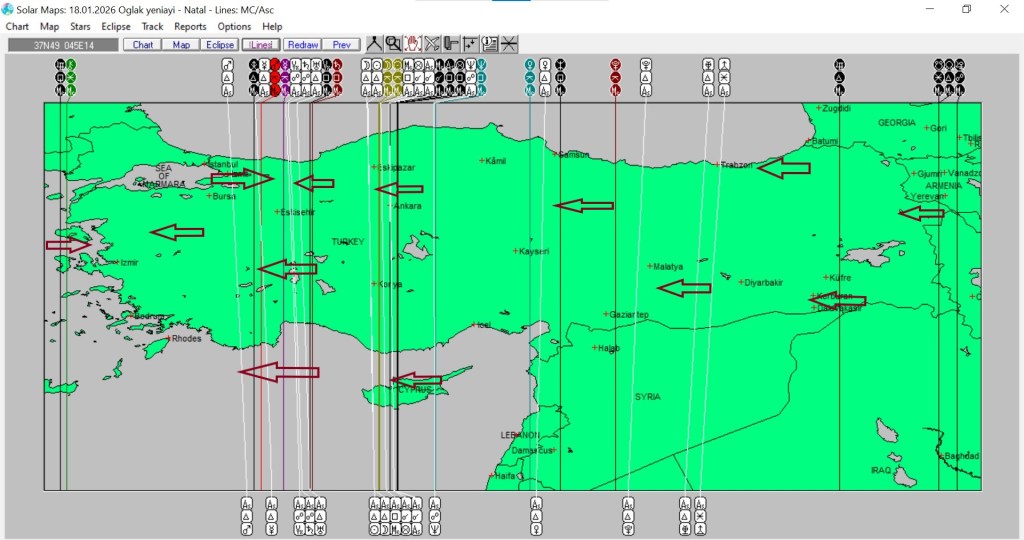
Task: Click the crosshair plus icon in the toolbar
Action: pos(470,43)
